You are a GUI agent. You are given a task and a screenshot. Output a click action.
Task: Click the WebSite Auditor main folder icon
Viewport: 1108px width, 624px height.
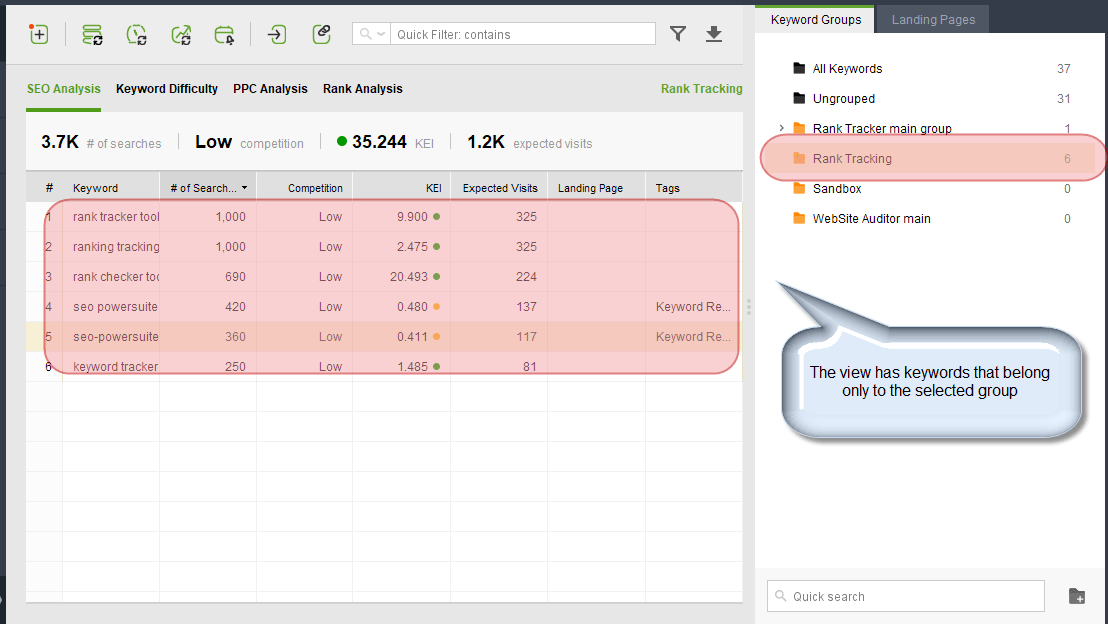click(x=799, y=218)
